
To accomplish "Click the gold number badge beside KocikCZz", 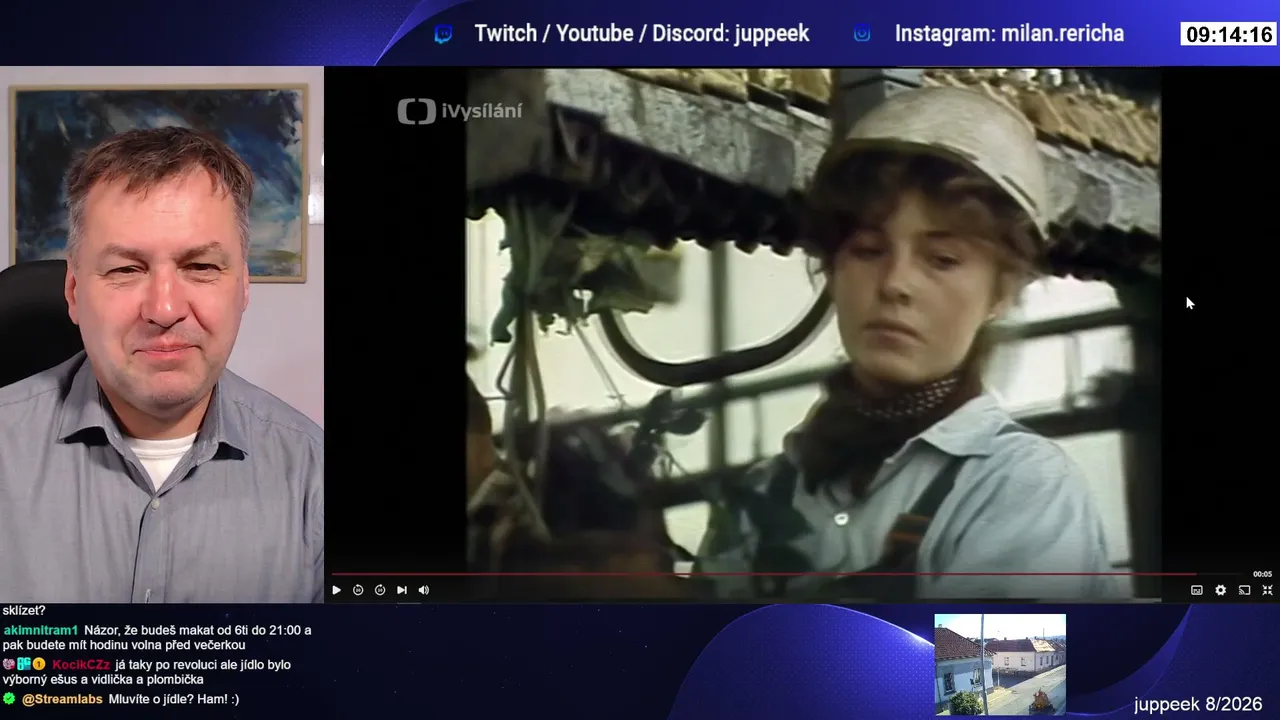I will pyautogui.click(x=39, y=664).
